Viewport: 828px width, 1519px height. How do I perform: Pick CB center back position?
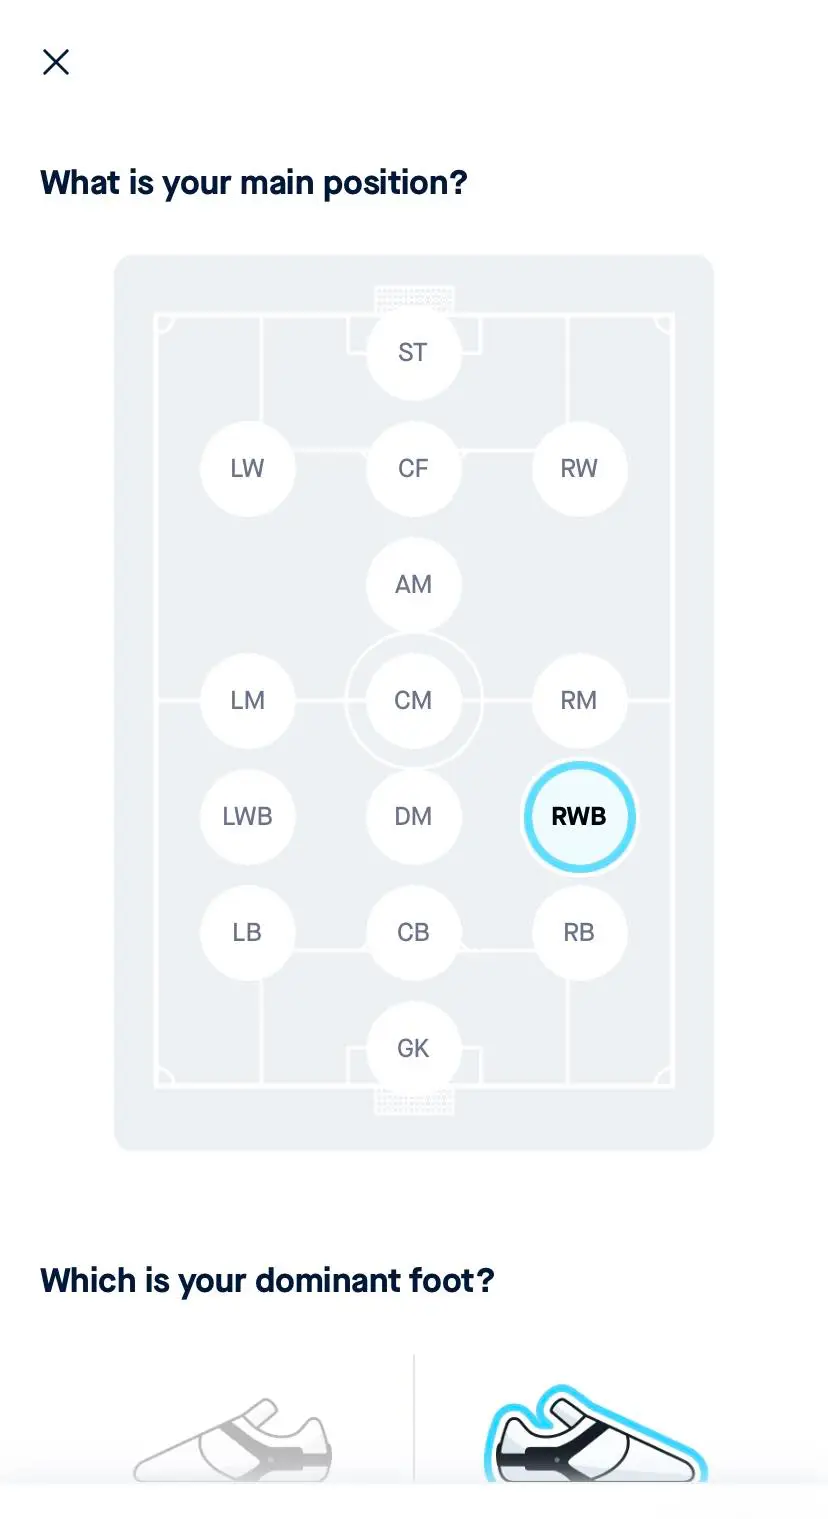413,932
